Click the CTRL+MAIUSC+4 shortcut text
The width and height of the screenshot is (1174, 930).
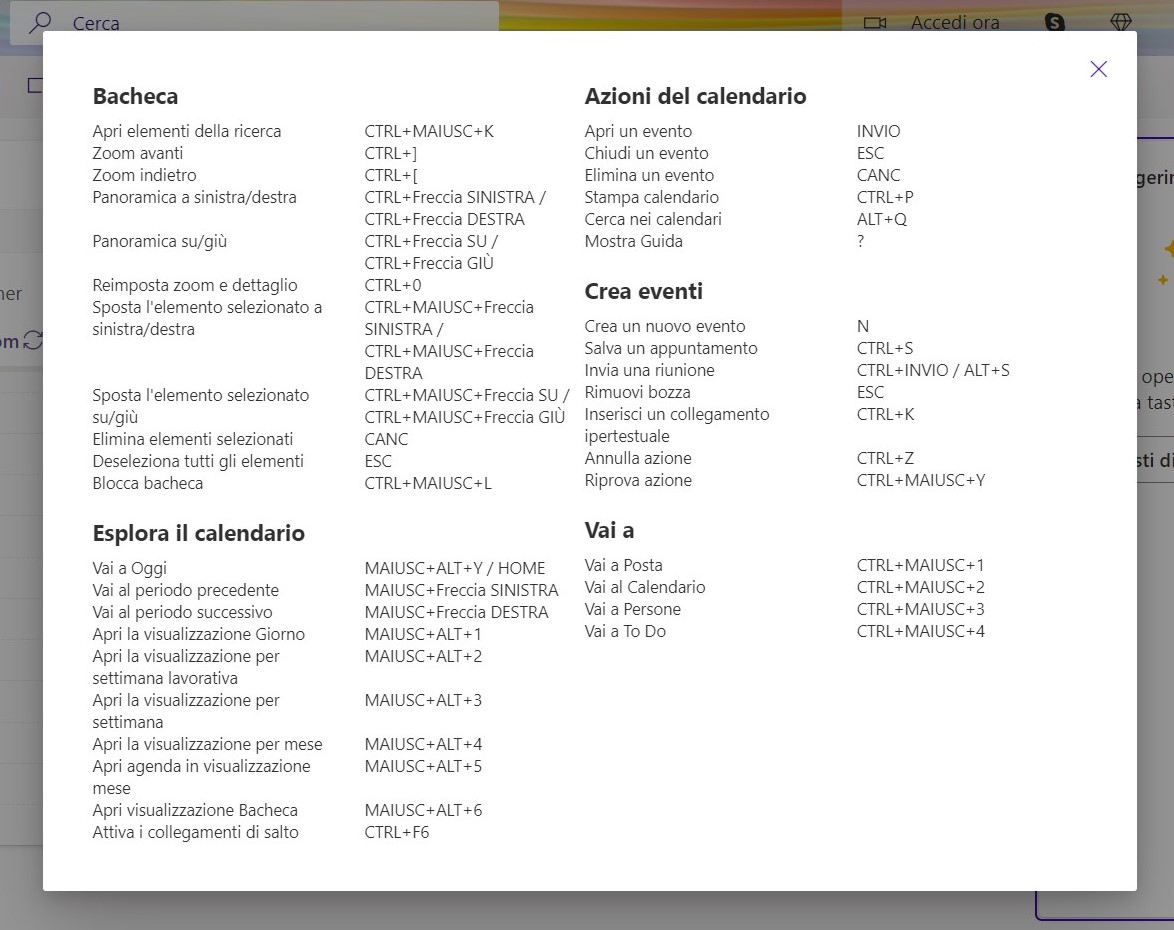click(x=921, y=631)
